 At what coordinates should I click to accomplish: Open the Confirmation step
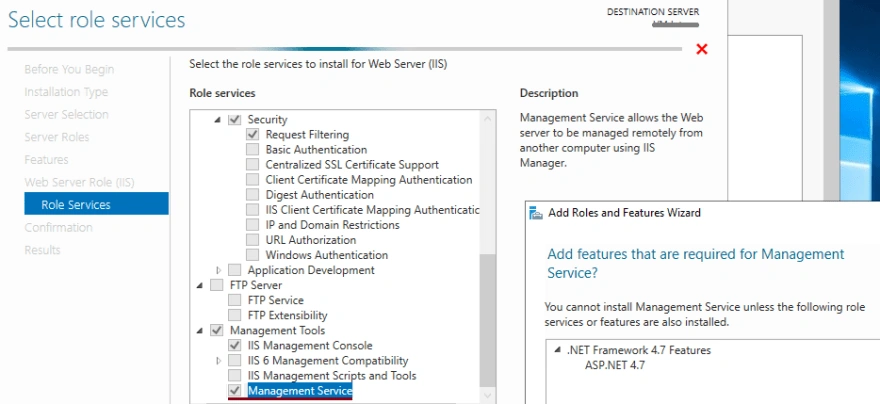tap(58, 227)
